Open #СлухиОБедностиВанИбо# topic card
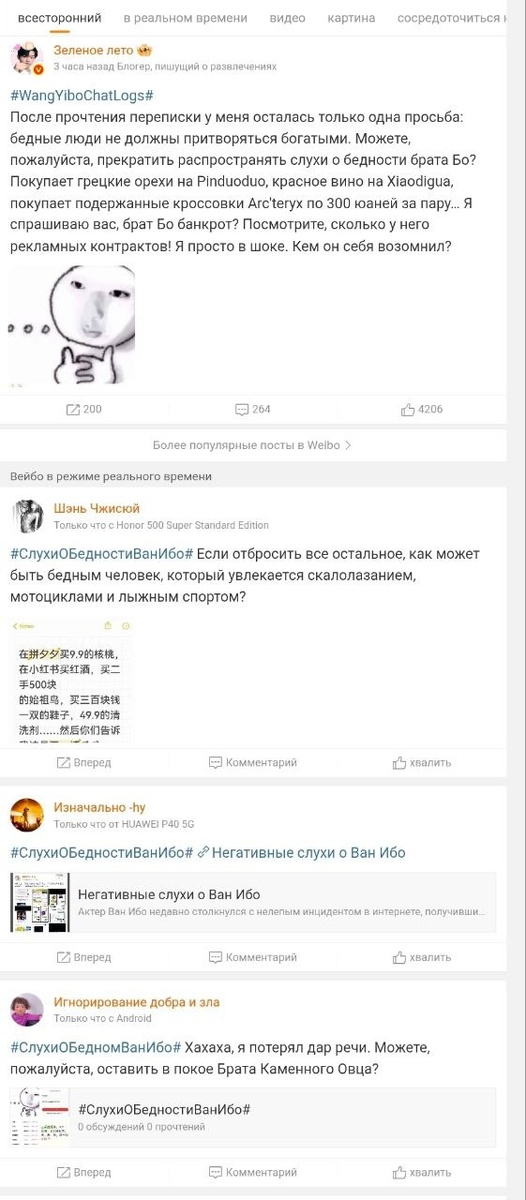The height and width of the screenshot is (1200, 526). tap(253, 1117)
